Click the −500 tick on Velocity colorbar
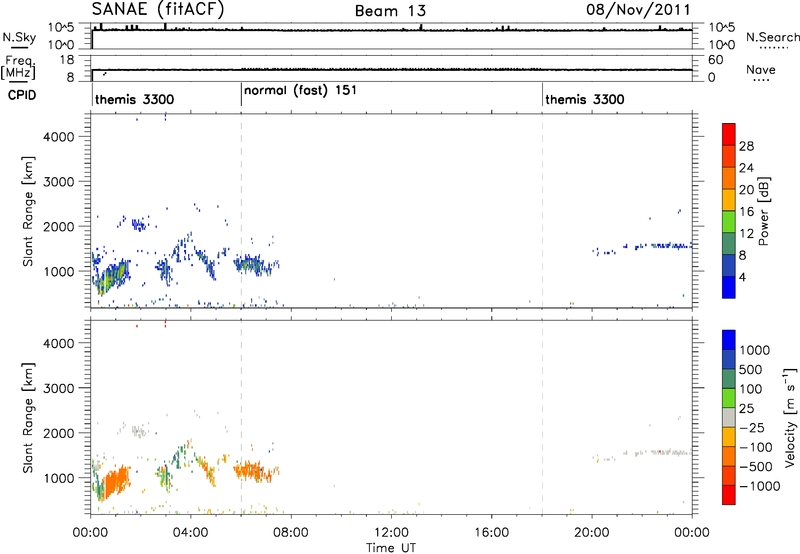Screen dimensions: 800x554 point(756,466)
